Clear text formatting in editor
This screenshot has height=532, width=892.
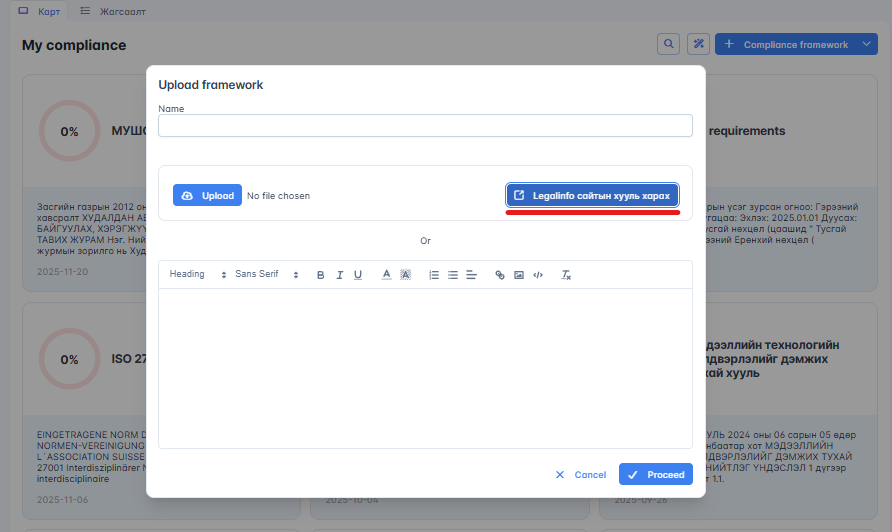(566, 275)
